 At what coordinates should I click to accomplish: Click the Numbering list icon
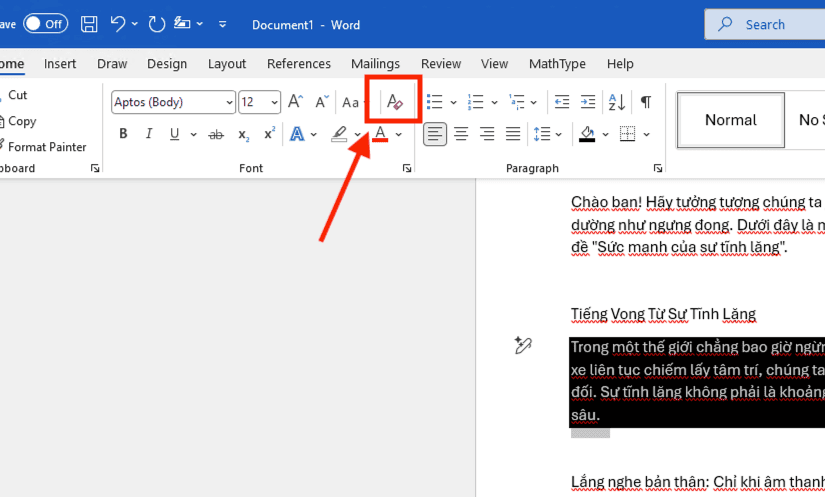476,102
